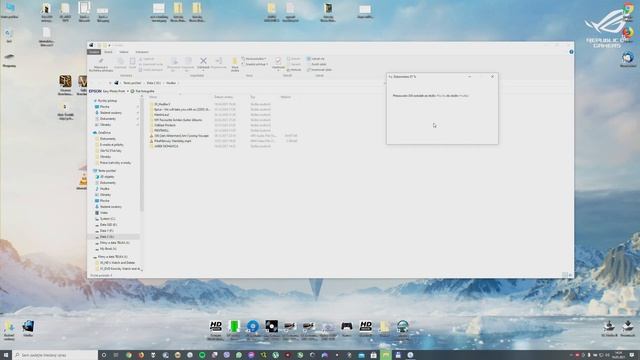Open the blue disc desktop shortcut
This screenshot has width=640, height=360.
coord(253,326)
